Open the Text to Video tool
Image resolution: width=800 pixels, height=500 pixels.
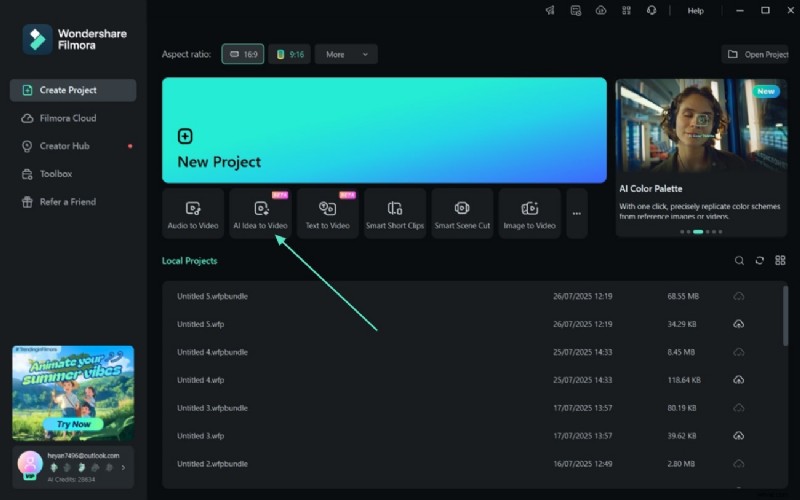[327, 213]
